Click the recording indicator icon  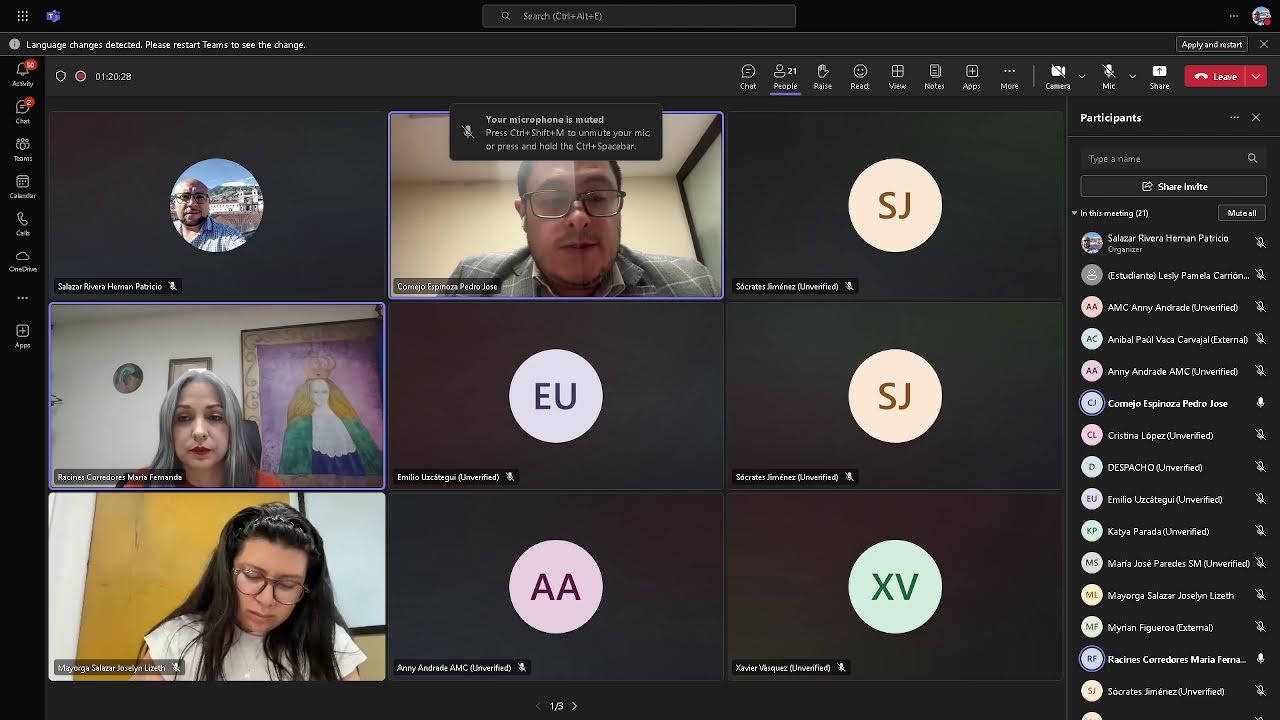tap(81, 76)
